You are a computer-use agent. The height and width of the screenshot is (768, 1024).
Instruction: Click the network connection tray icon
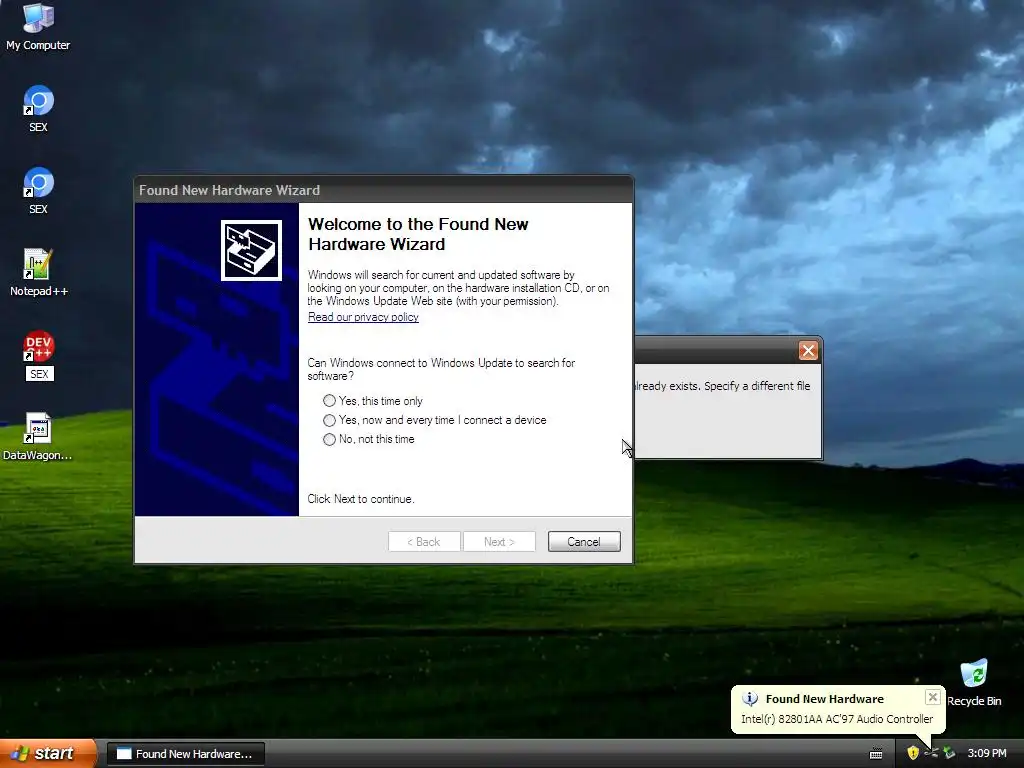[931, 753]
